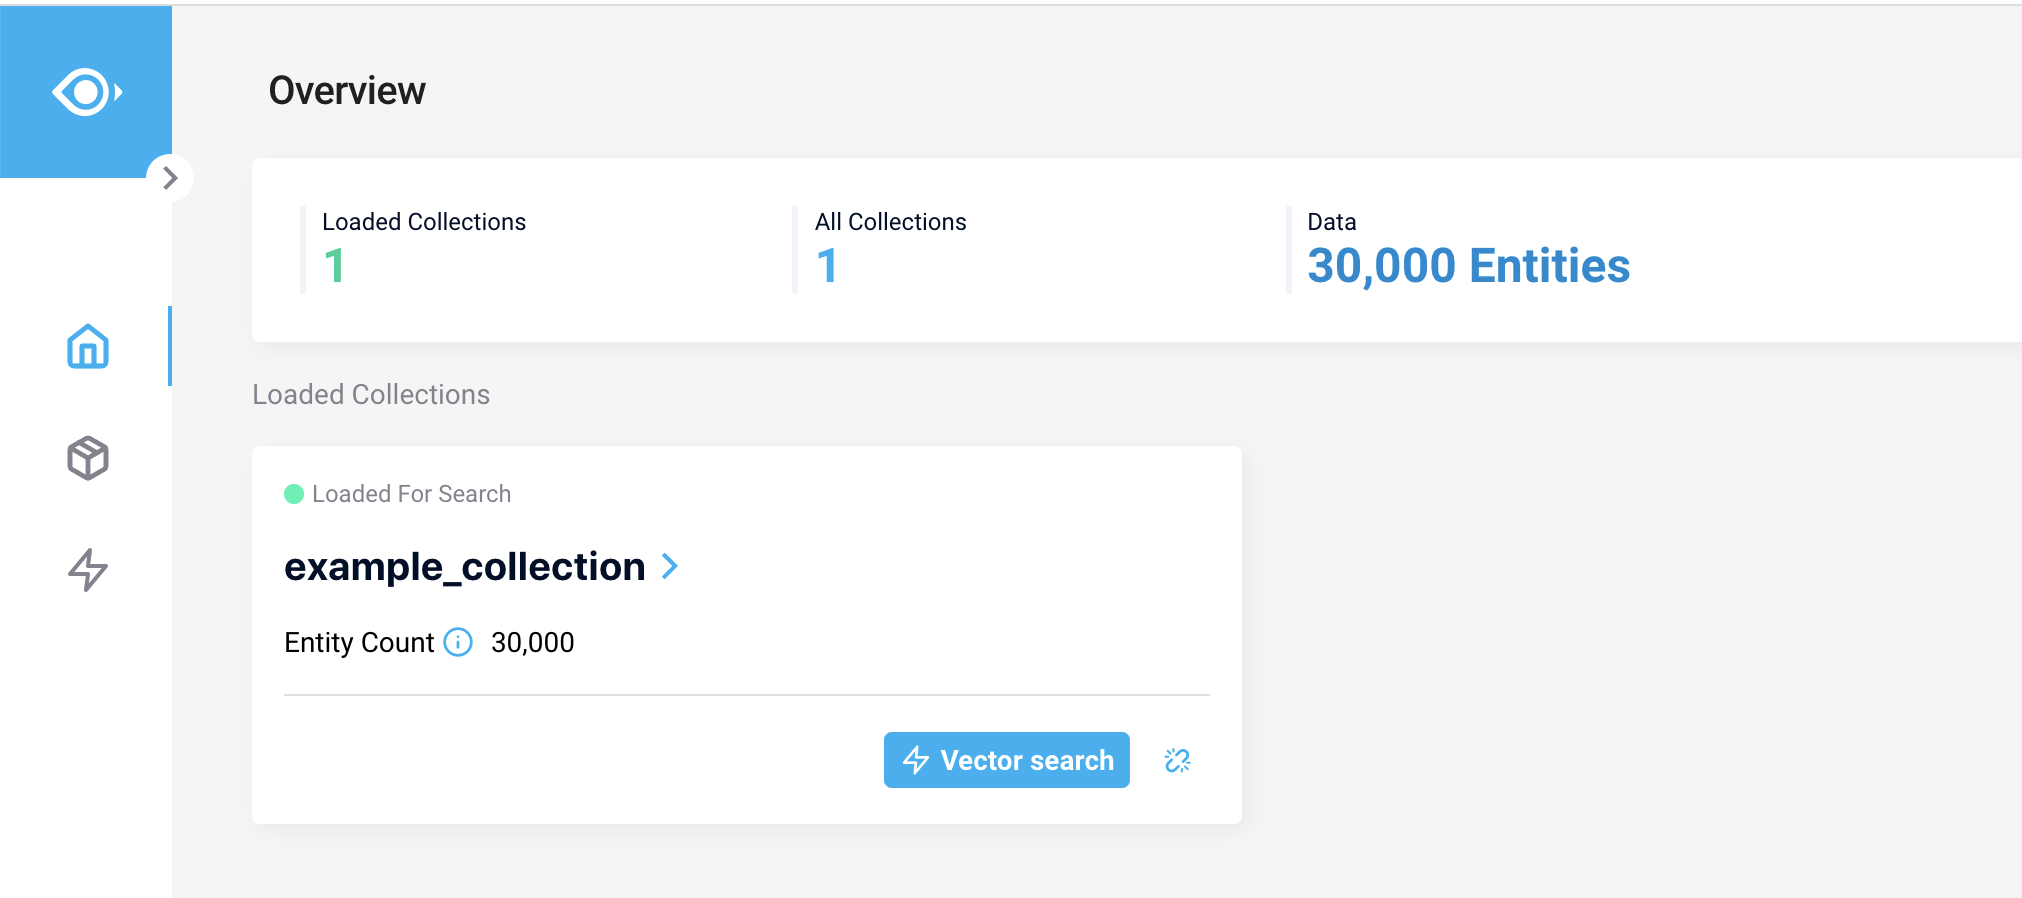Click the Loaded Collections count of 1
This screenshot has height=898, width=2022.
coord(334,266)
